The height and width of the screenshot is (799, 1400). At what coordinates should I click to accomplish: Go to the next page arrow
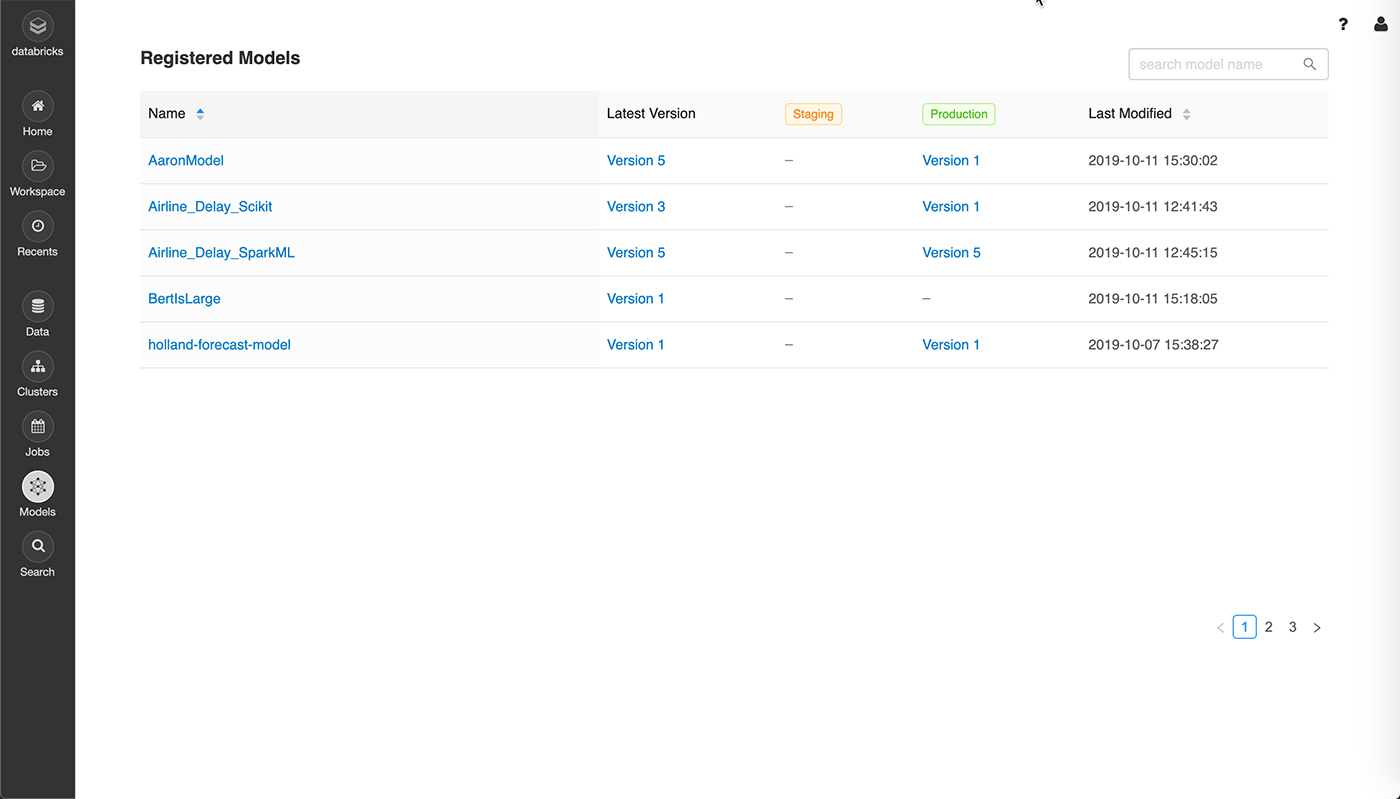(1317, 628)
